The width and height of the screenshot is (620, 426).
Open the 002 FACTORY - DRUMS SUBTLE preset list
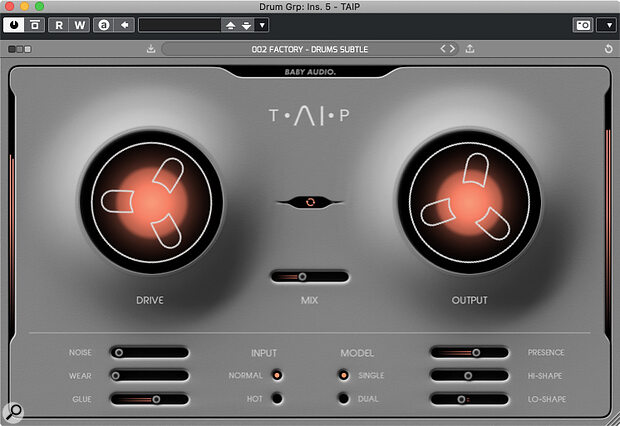pos(310,49)
